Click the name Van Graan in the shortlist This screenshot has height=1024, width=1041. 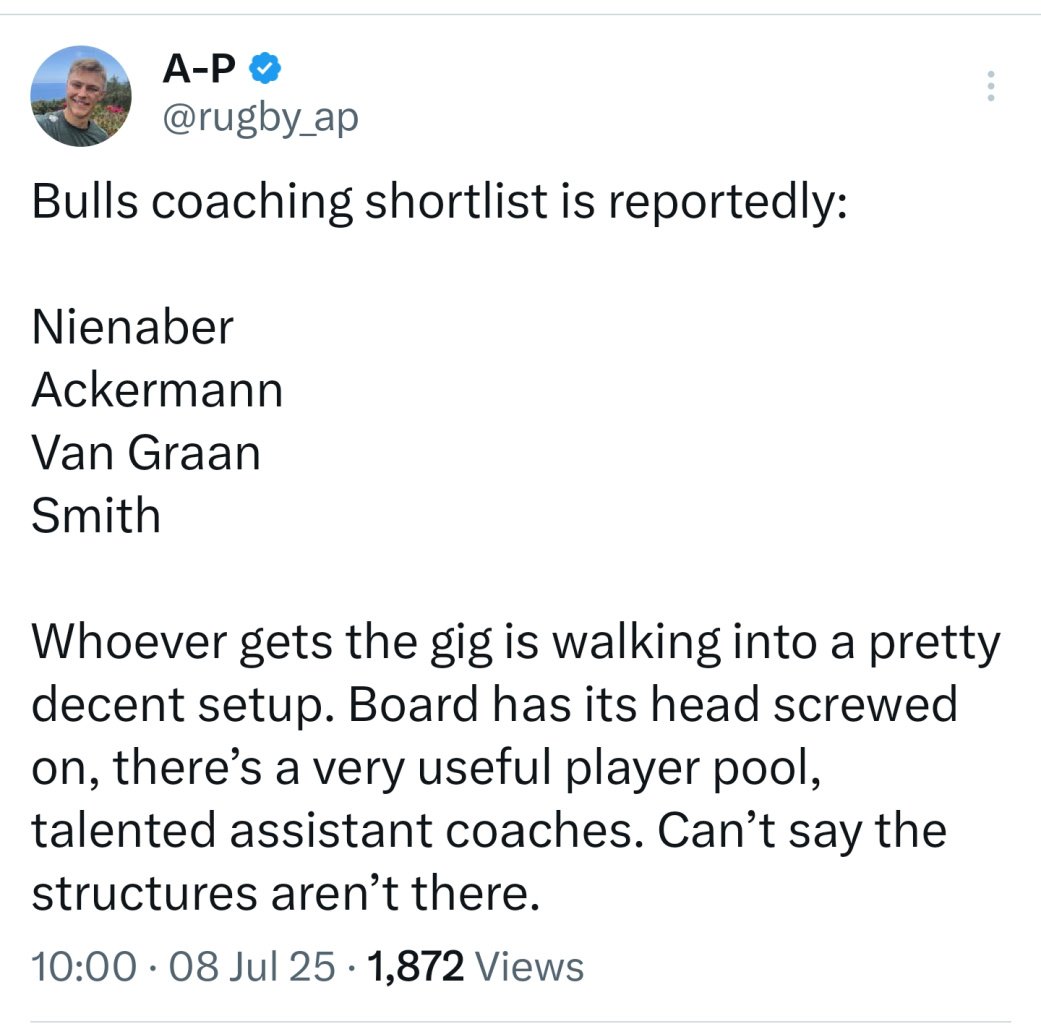click(146, 453)
